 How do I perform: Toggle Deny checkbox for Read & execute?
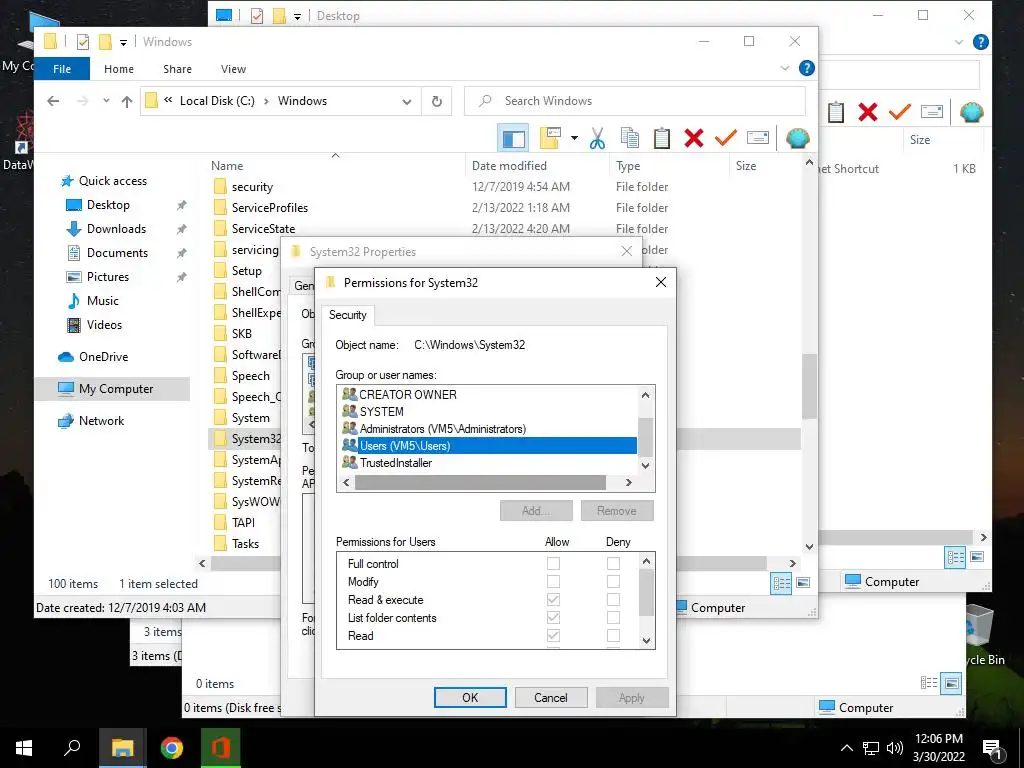tap(613, 600)
